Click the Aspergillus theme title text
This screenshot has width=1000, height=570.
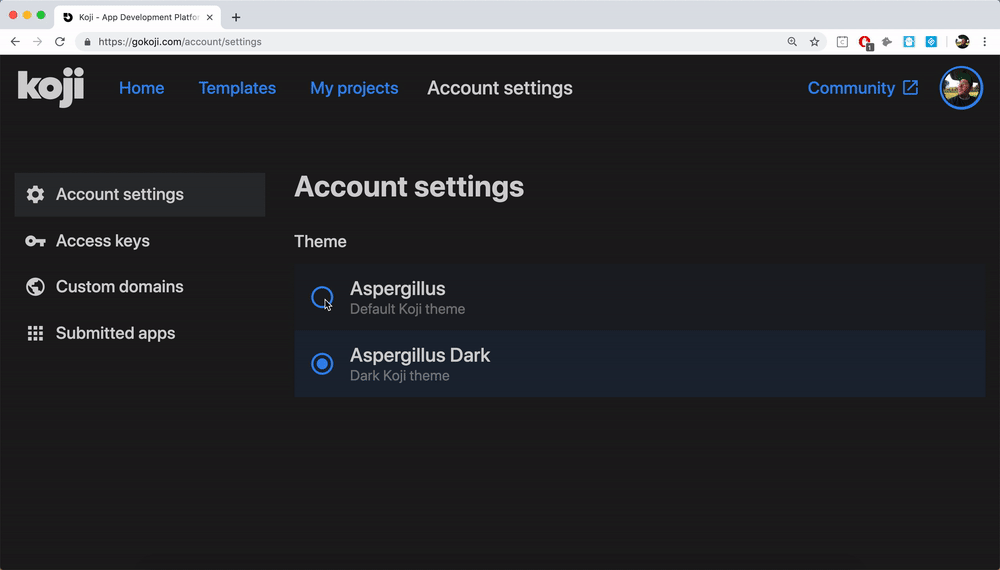pos(397,289)
